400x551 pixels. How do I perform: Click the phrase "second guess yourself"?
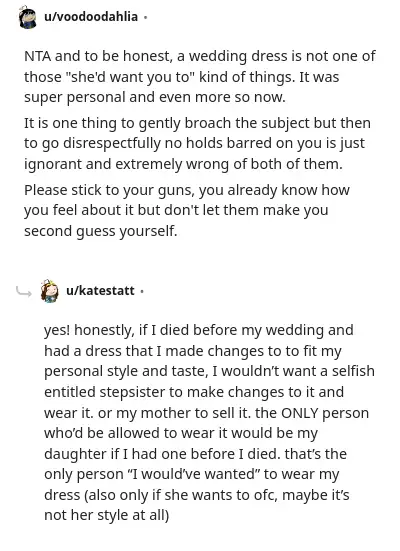[x=101, y=231]
